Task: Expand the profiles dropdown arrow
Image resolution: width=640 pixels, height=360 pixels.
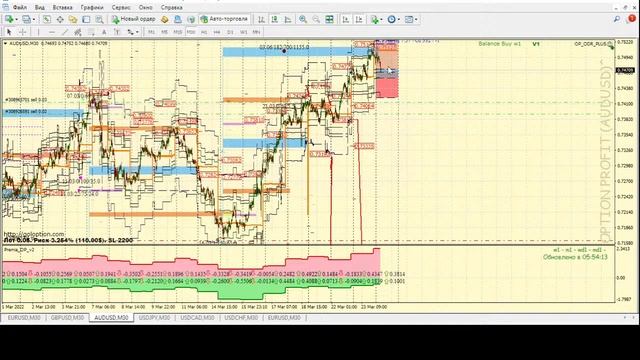Action: click(x=34, y=19)
